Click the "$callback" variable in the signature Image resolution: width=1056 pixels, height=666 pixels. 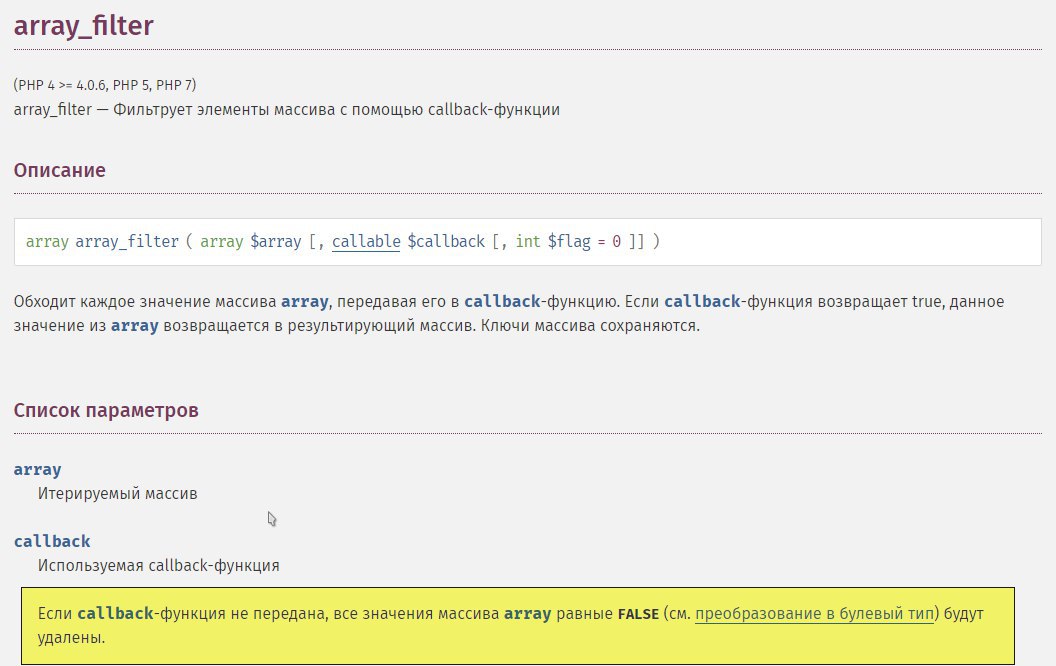click(446, 241)
